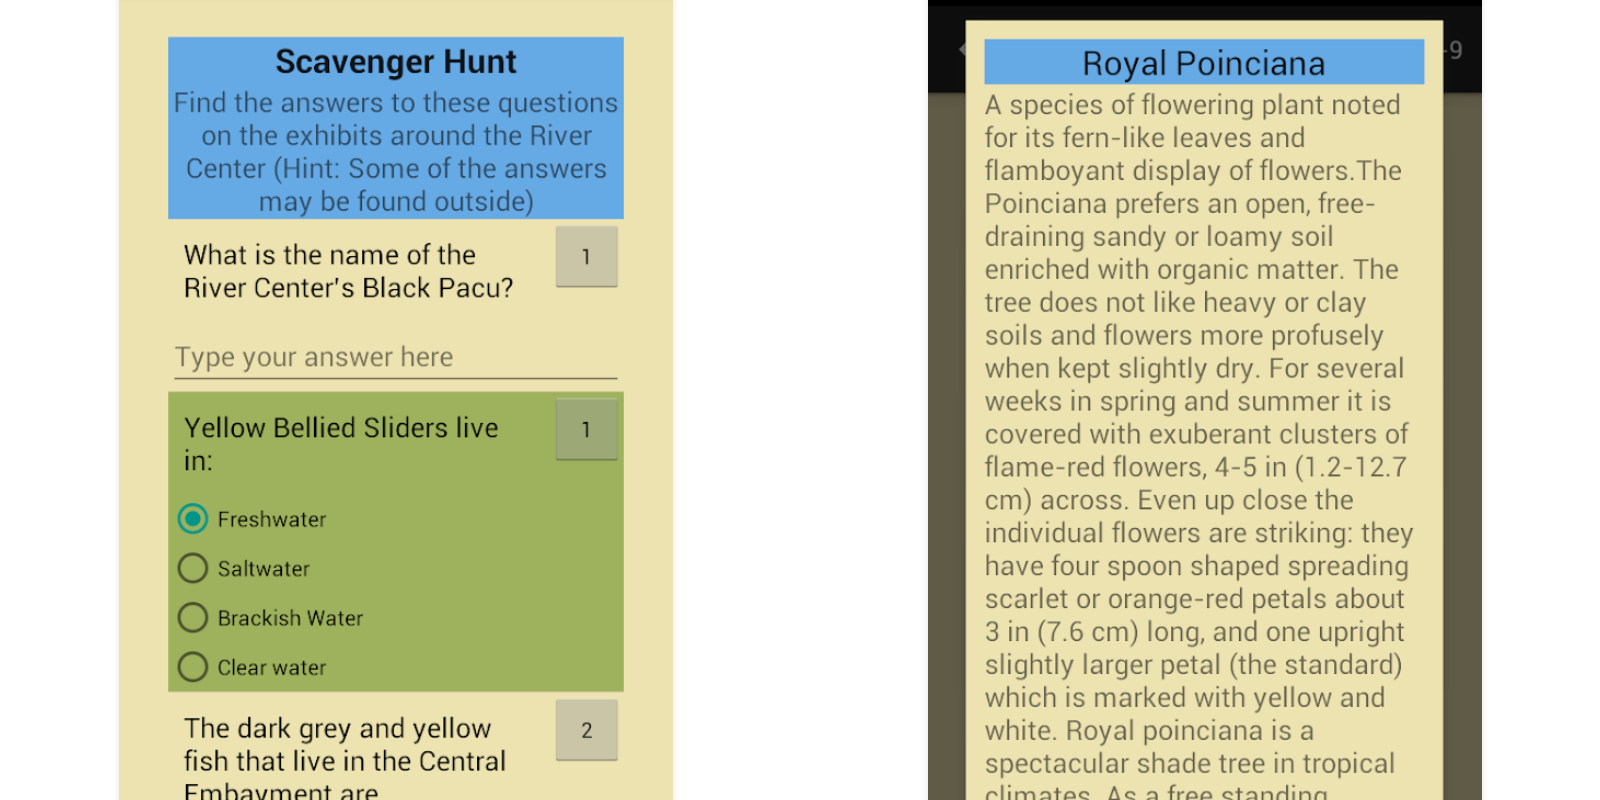The width and height of the screenshot is (1600, 800).
Task: Click the 'Yellow Bellied Sliders live in:' question
Action: click(341, 443)
